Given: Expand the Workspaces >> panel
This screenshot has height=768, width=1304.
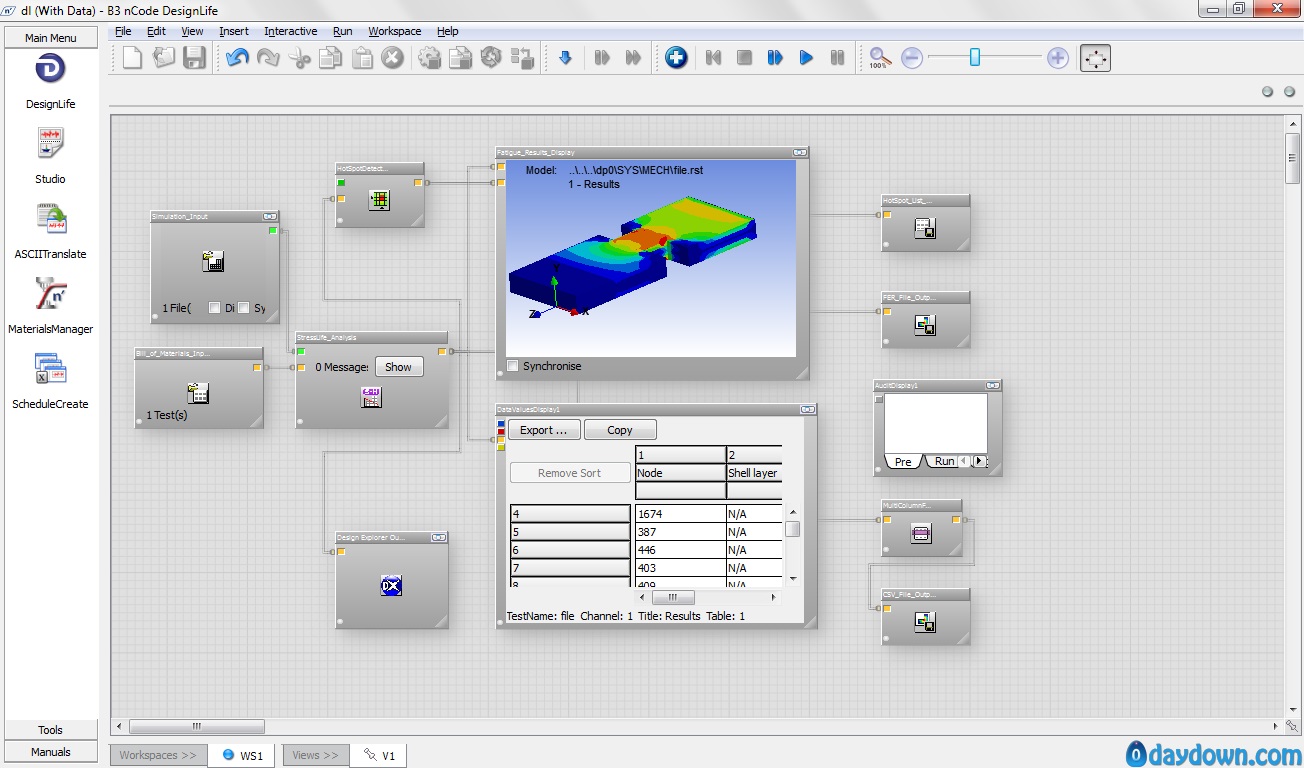Looking at the screenshot, I should click(159, 755).
